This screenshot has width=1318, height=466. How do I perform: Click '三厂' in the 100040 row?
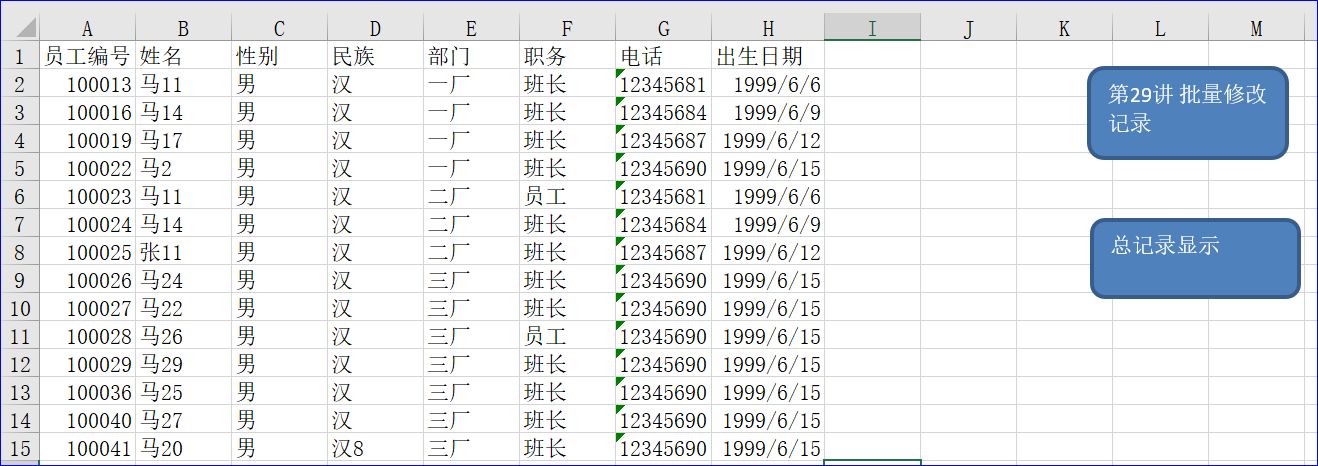pyautogui.click(x=472, y=420)
